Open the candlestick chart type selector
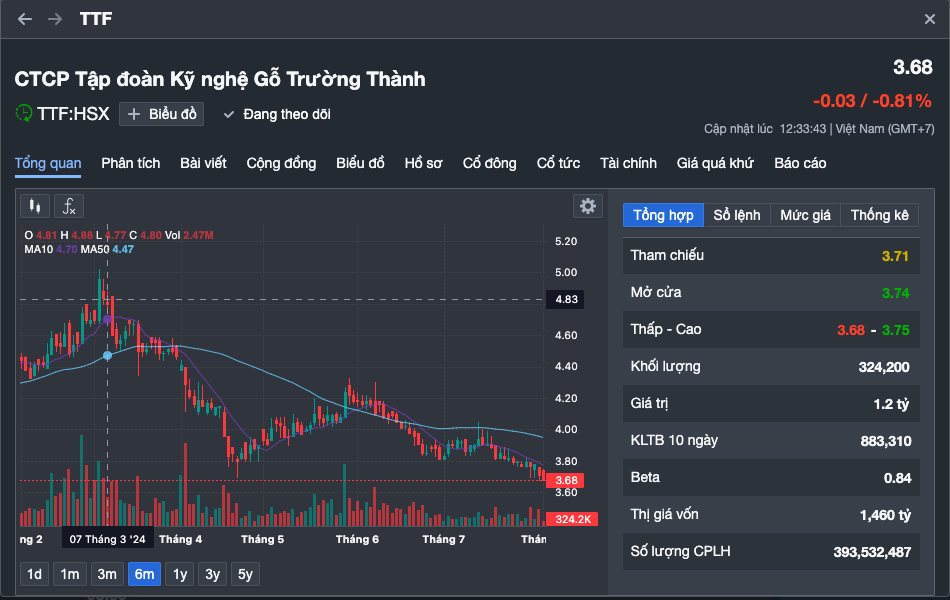This screenshot has height=600, width=950. [x=35, y=206]
